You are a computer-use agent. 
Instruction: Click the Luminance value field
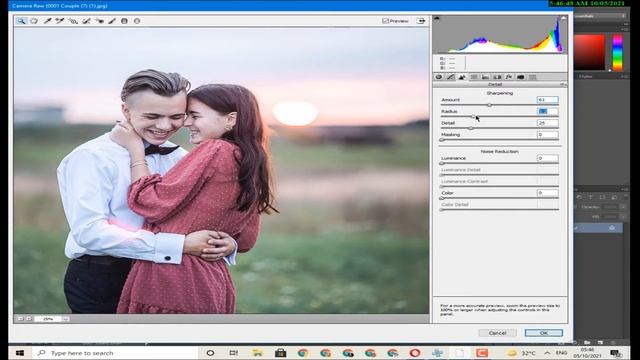[x=547, y=158]
